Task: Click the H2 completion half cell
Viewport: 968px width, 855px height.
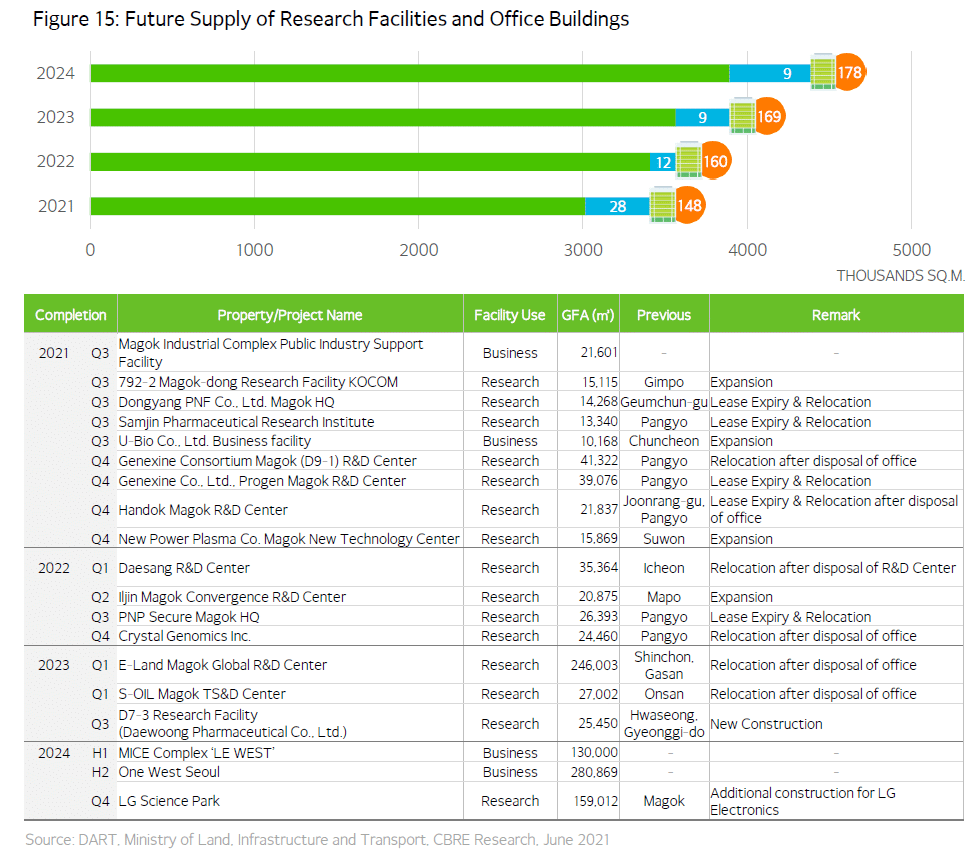Action: [x=100, y=772]
